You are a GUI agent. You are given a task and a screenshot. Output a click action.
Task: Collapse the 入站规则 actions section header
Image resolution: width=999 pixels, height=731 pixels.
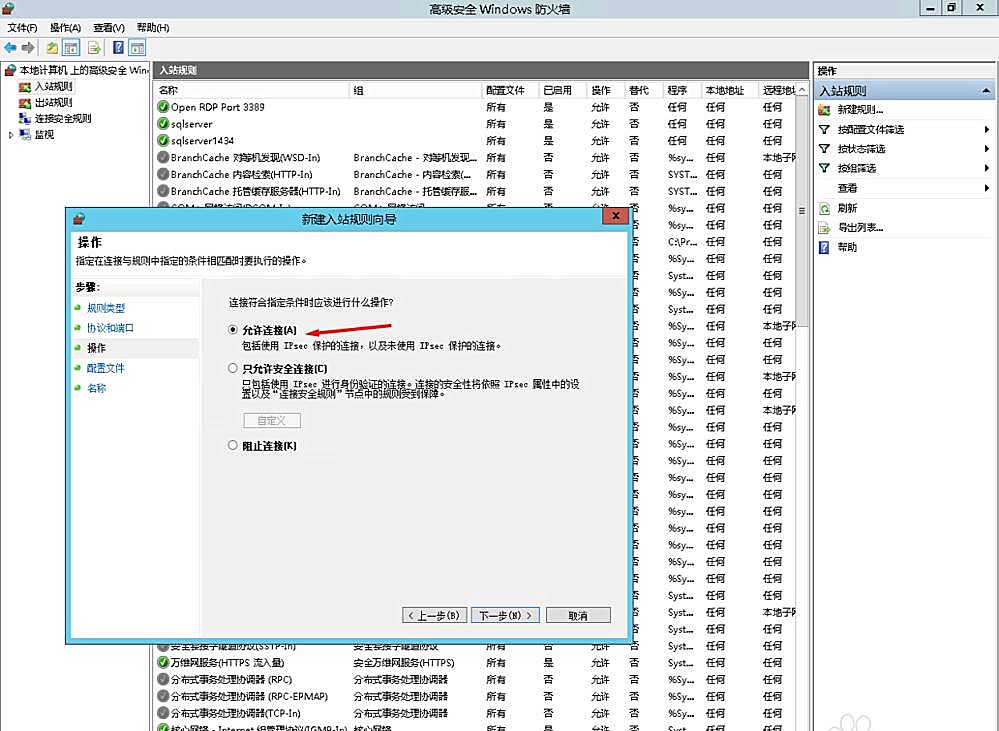click(x=986, y=90)
